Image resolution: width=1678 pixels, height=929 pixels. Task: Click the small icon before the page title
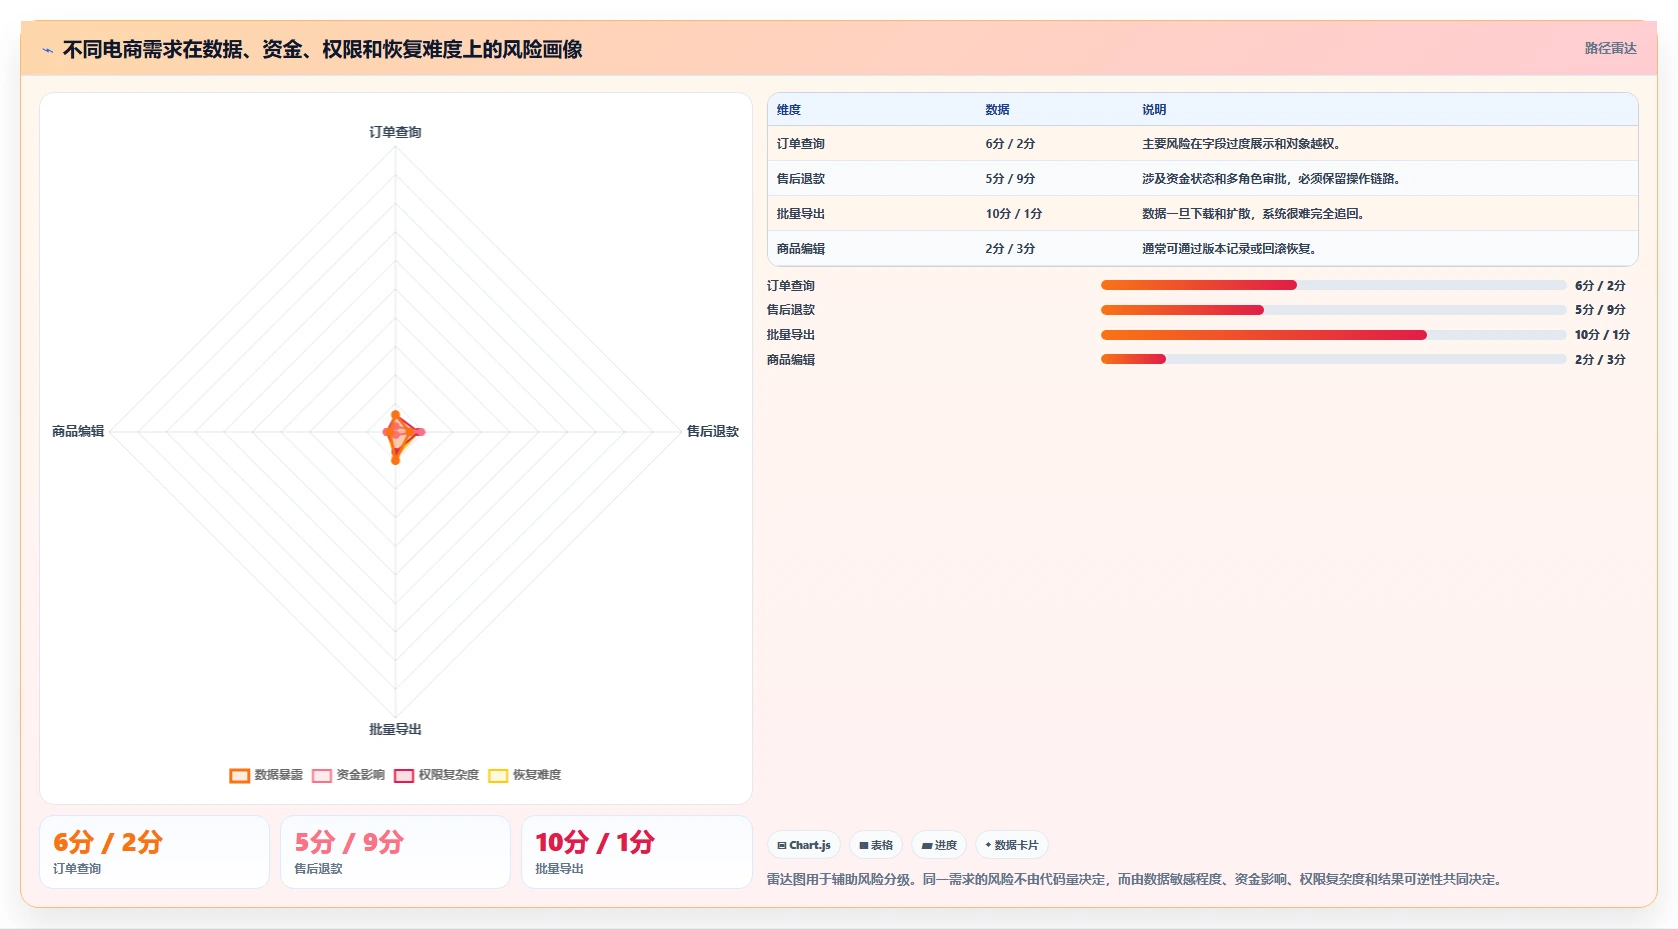(47, 50)
